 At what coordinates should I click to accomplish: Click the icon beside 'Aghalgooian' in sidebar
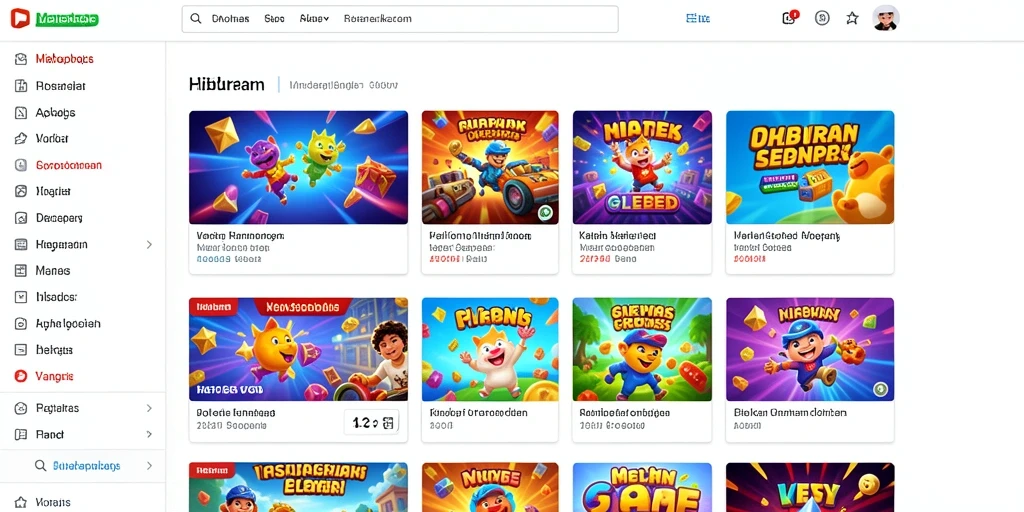click(x=21, y=323)
